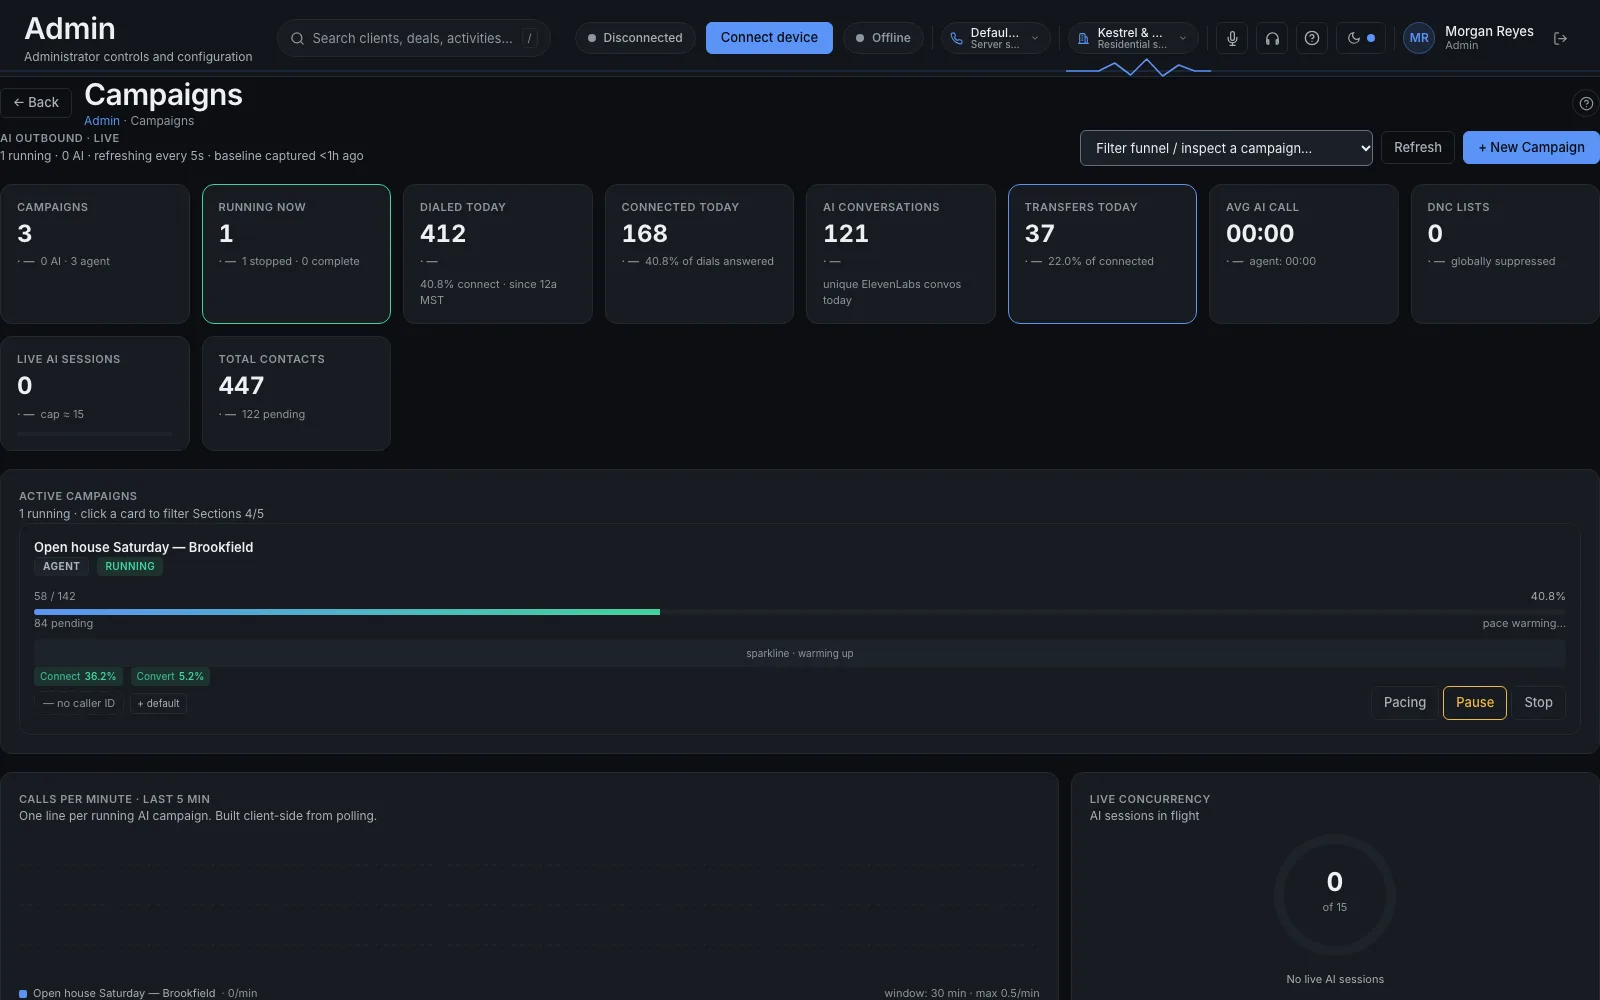Toggle the Offline status pill

point(884,38)
